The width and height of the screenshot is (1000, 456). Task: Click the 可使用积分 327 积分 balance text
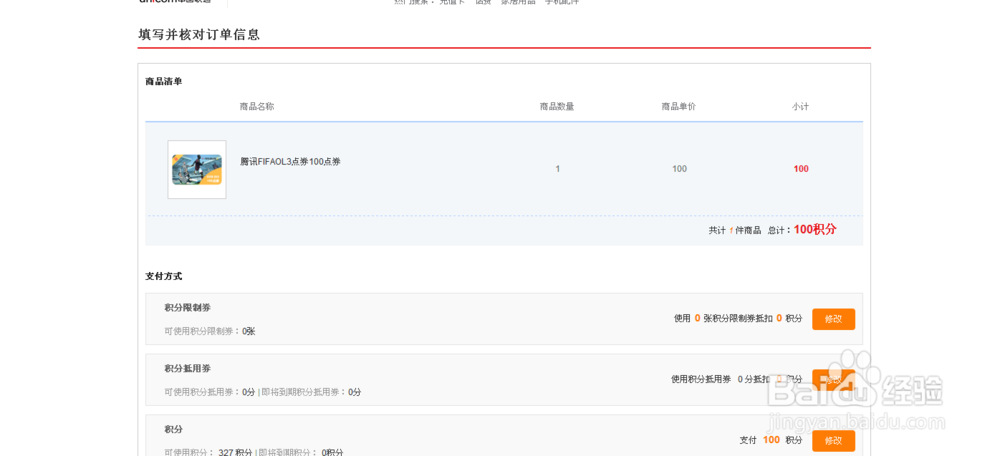(x=208, y=452)
